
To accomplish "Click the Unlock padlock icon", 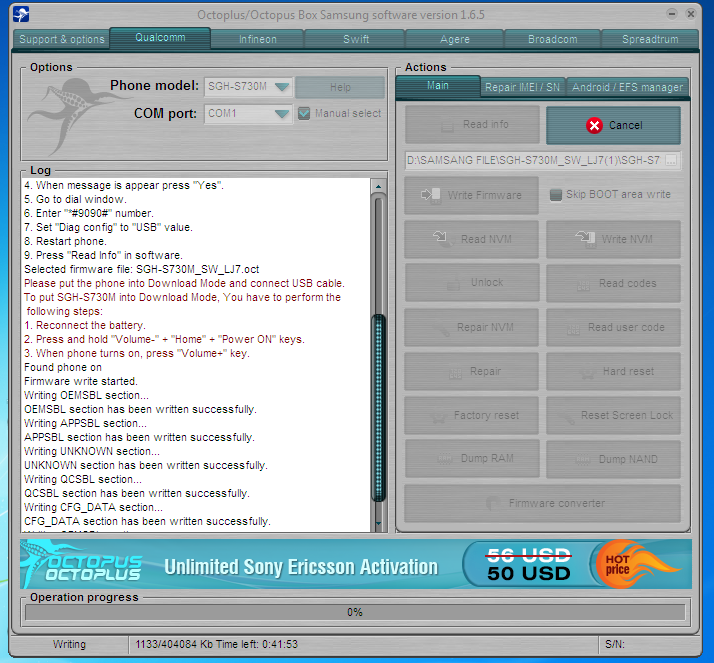I will (x=453, y=284).
